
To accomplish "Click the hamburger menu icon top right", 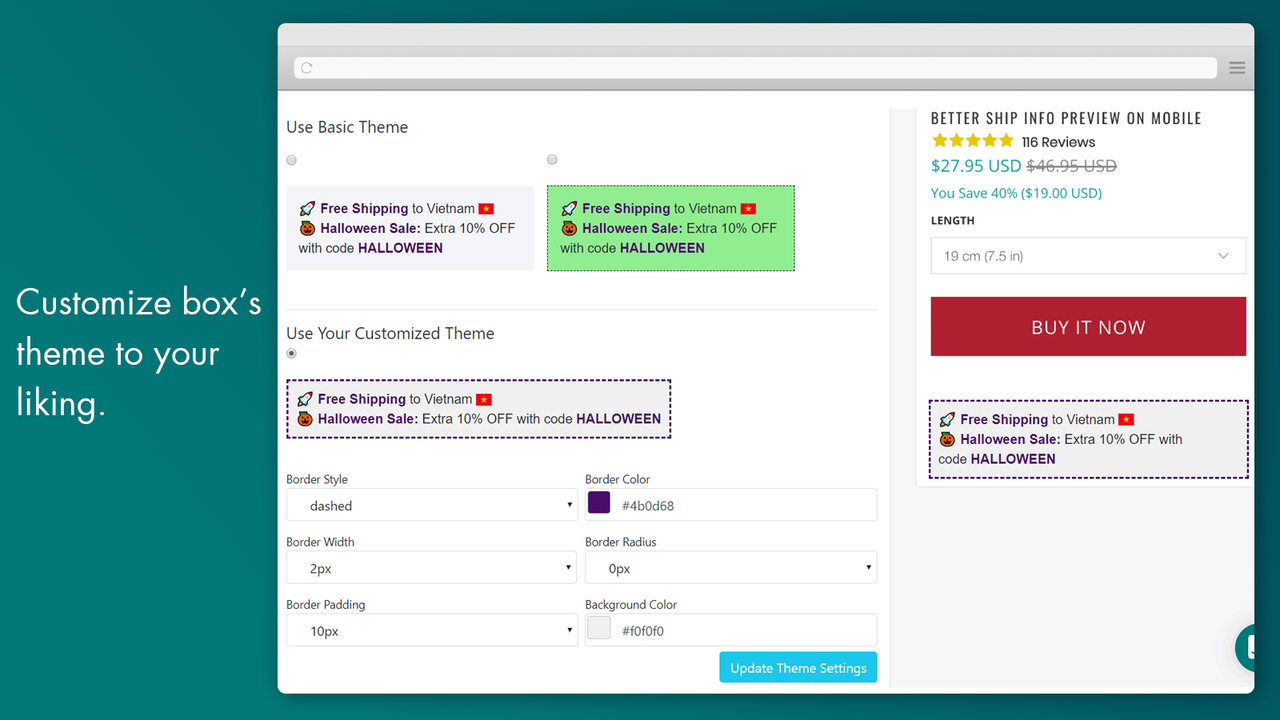I will pos(1237,67).
